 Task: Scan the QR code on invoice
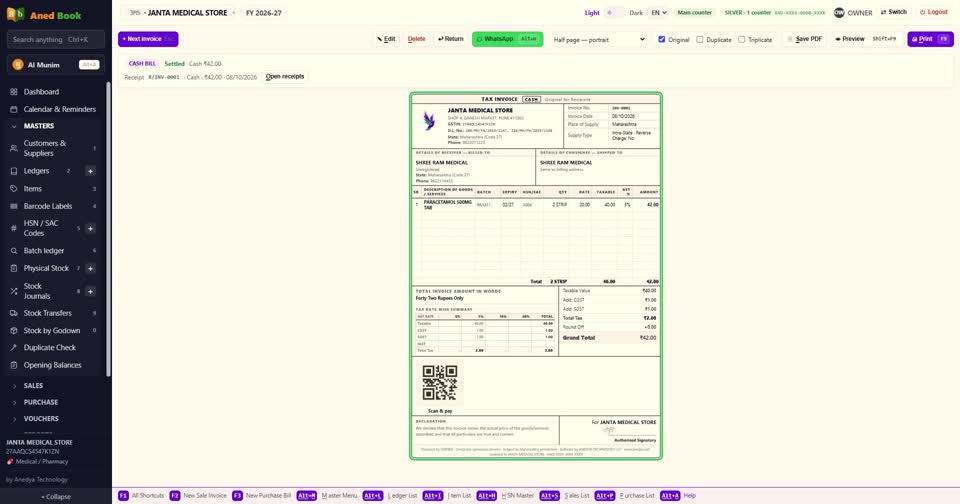coord(440,383)
